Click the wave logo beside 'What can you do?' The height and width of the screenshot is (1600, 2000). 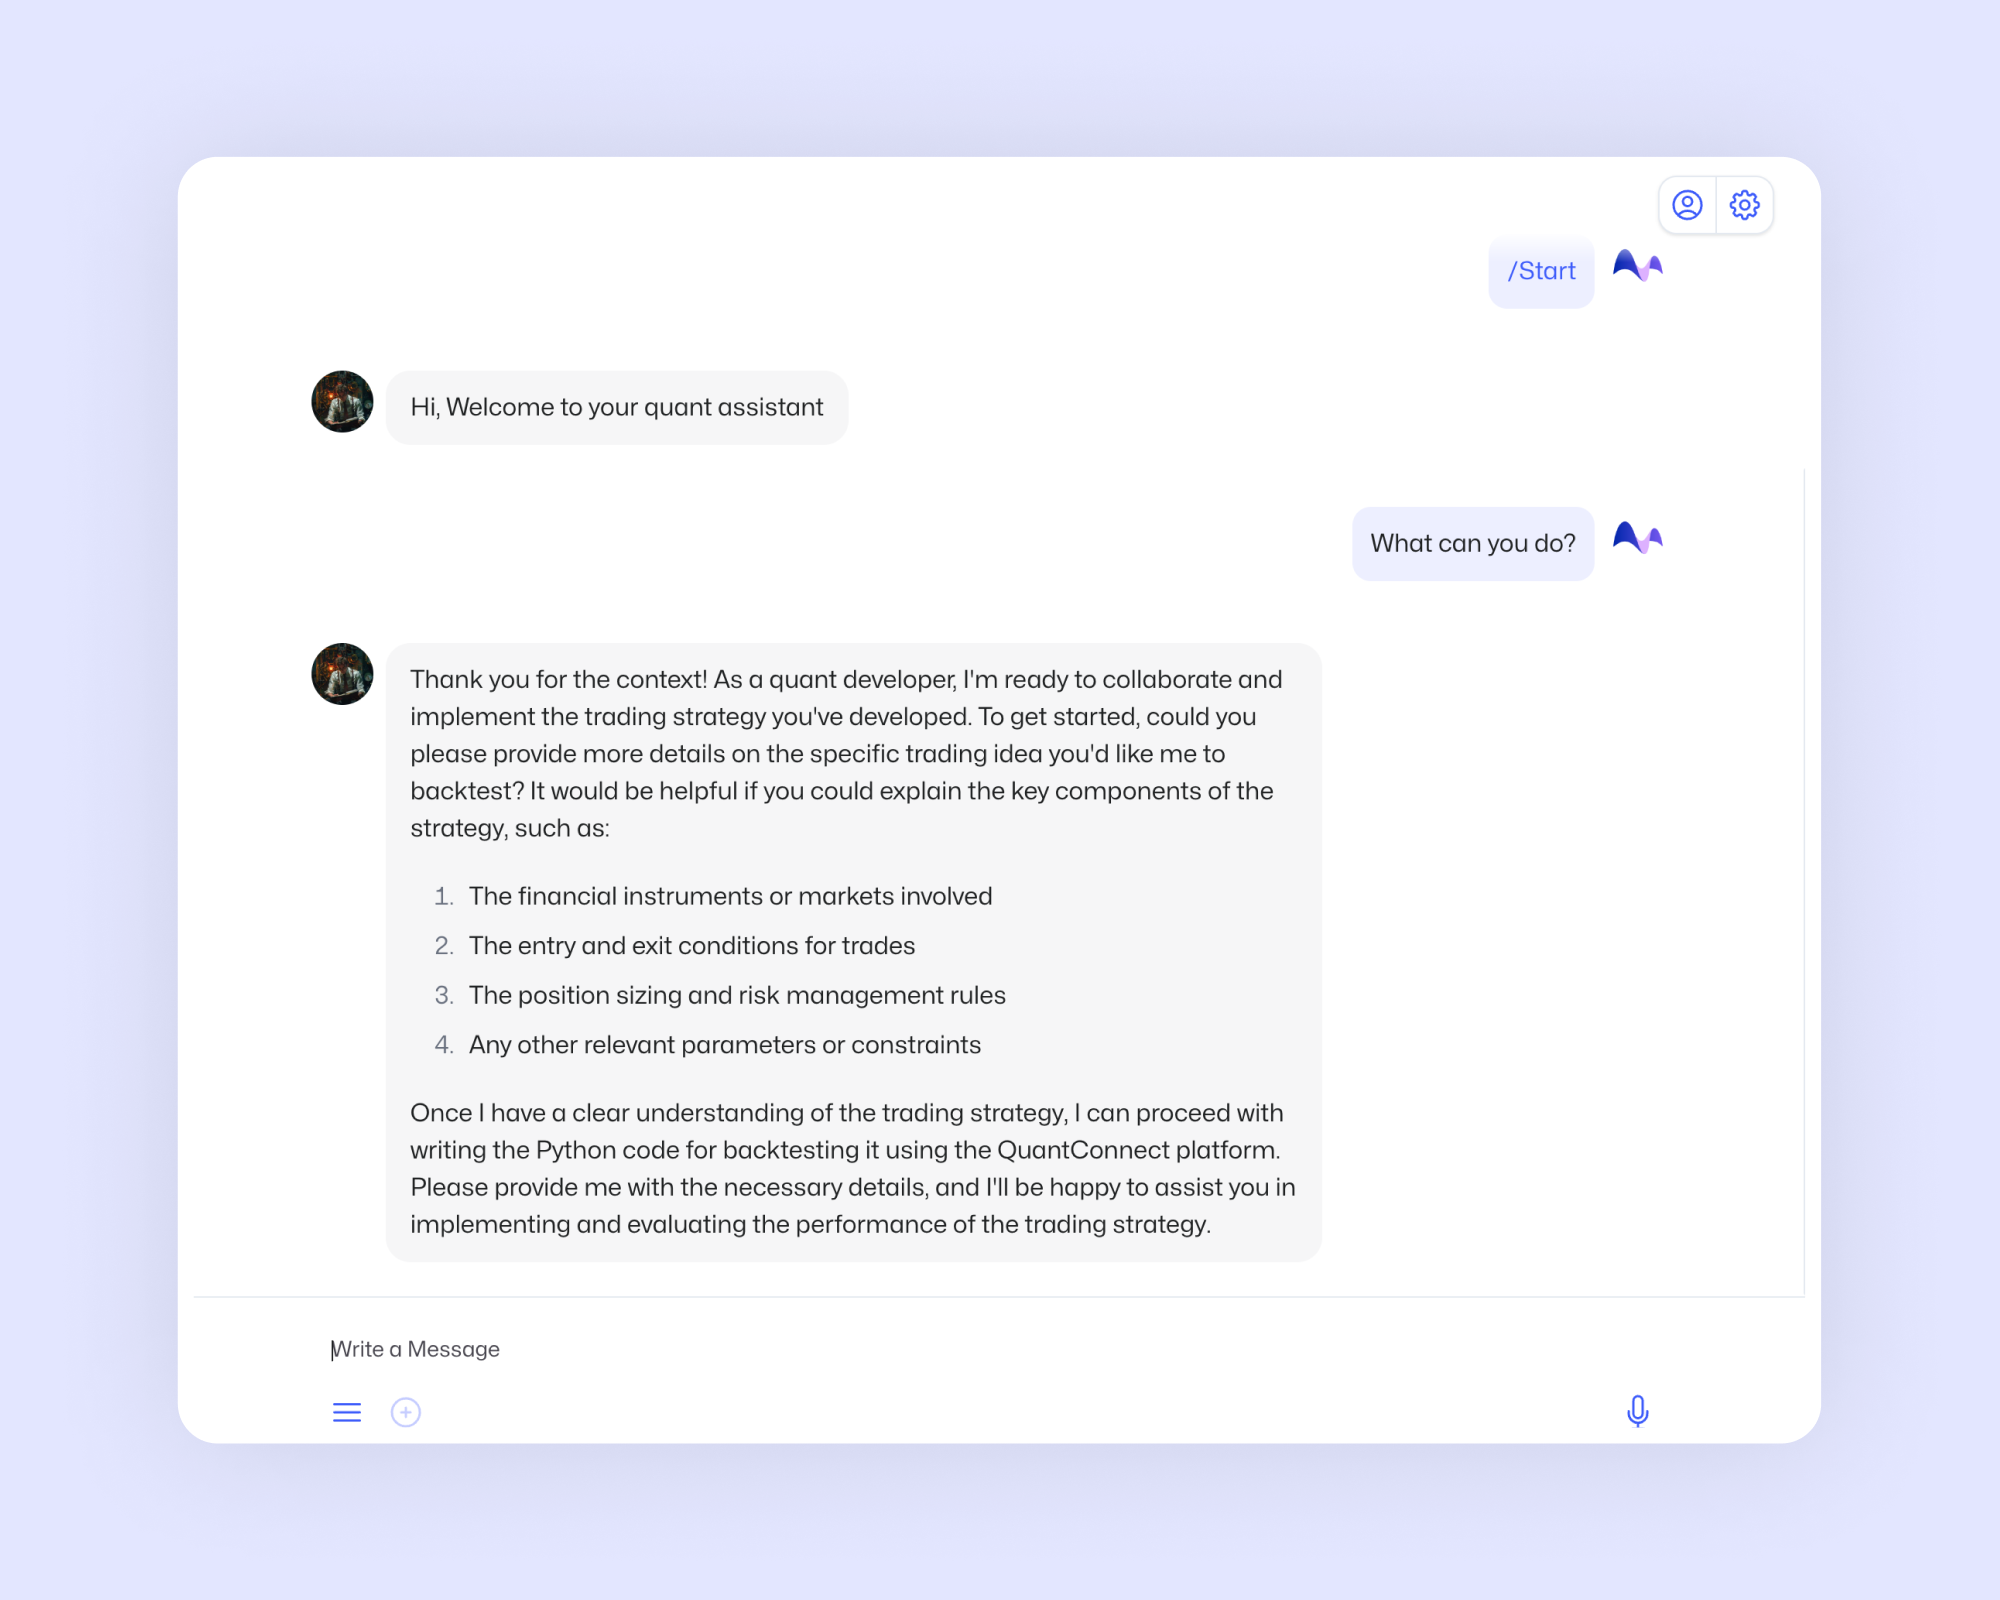click(x=1637, y=538)
